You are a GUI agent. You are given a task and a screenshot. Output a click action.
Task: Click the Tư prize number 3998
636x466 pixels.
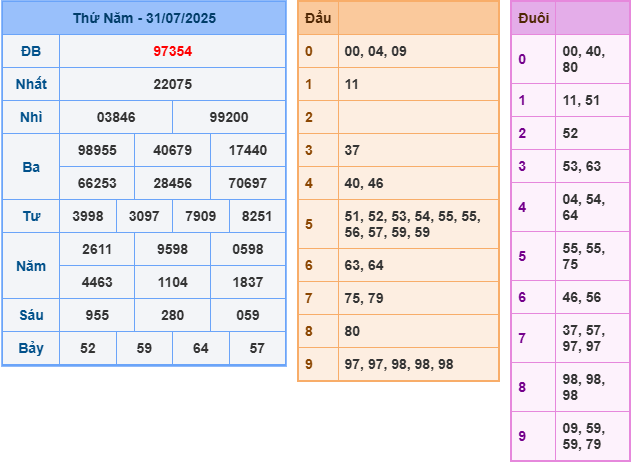(88, 216)
